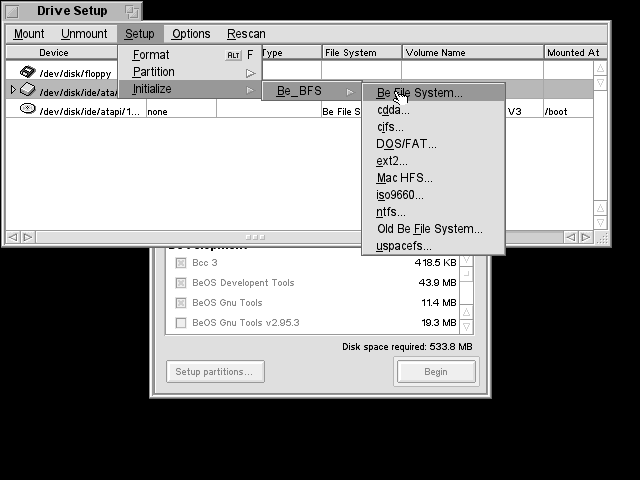Click the Mounted At column header
Screen dimensions: 640x480
click(576, 53)
